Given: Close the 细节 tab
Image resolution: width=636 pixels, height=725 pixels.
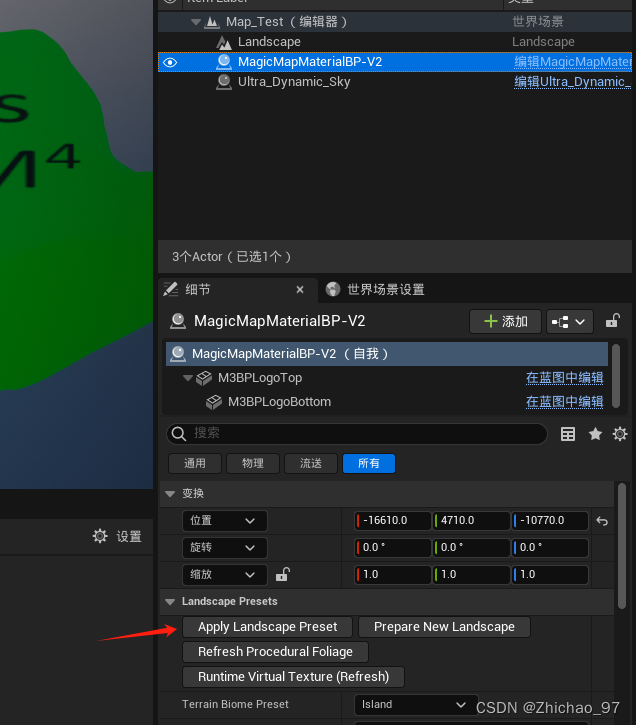Looking at the screenshot, I should (300, 289).
